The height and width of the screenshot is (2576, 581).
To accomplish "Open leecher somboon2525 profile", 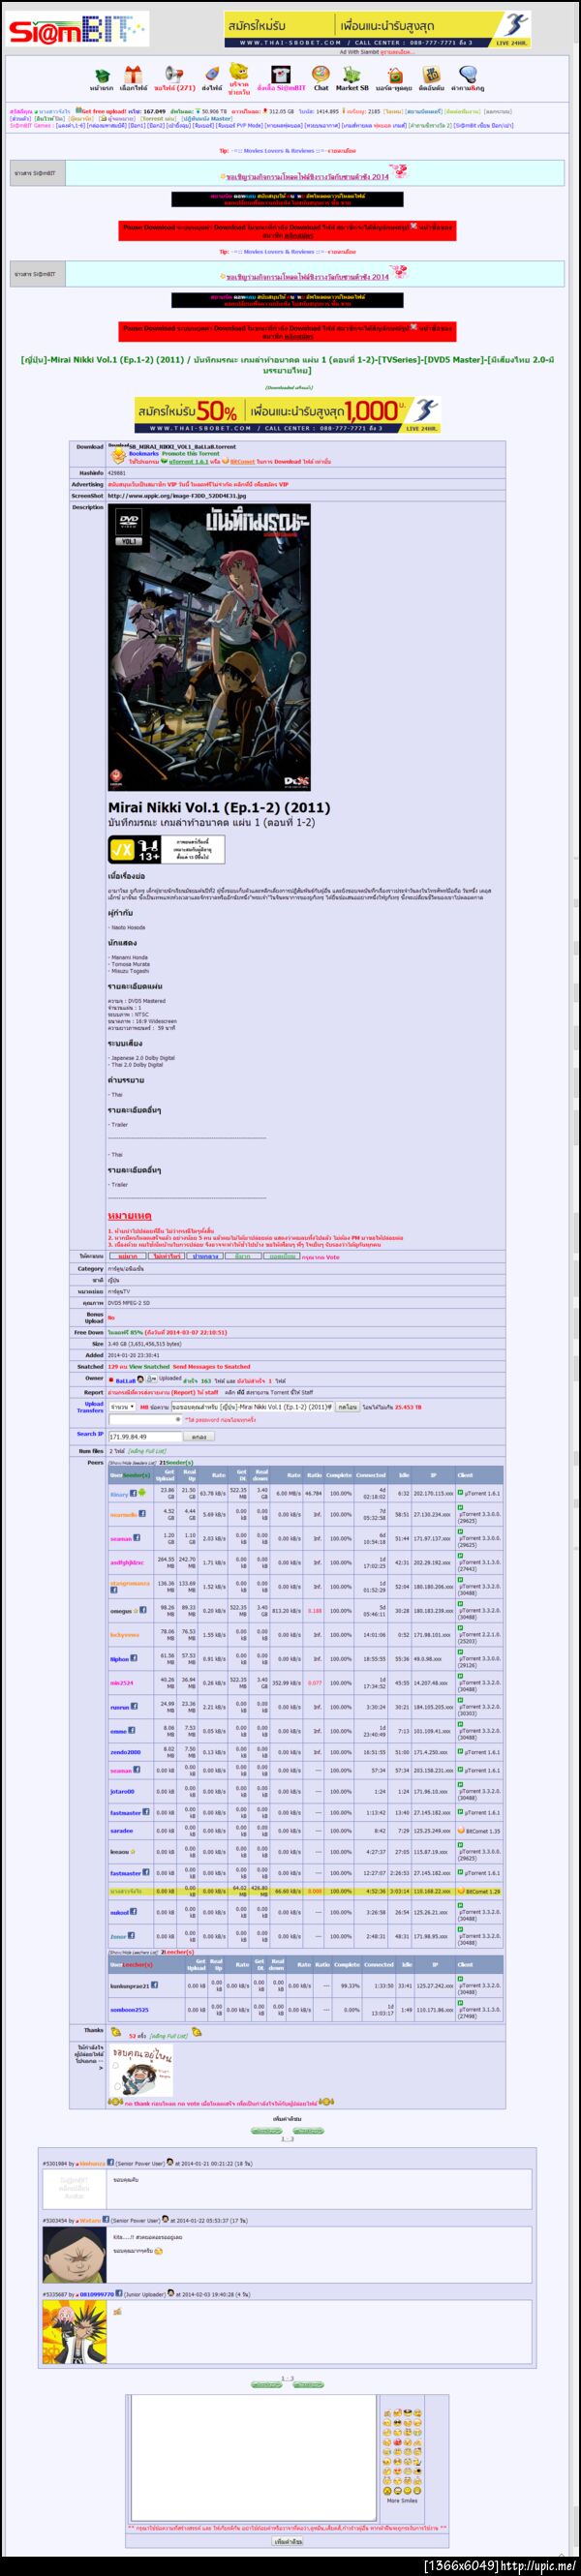I will 129,2010.
